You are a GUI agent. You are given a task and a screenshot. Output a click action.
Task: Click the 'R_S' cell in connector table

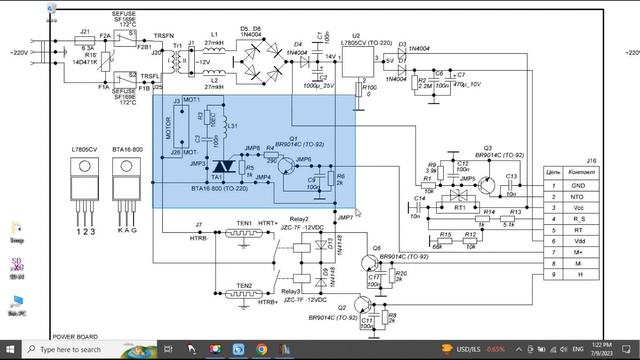pos(579,219)
